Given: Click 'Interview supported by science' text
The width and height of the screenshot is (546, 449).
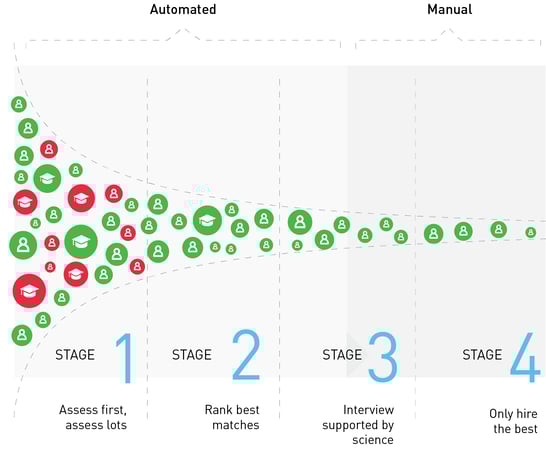Looking at the screenshot, I should click(358, 425).
